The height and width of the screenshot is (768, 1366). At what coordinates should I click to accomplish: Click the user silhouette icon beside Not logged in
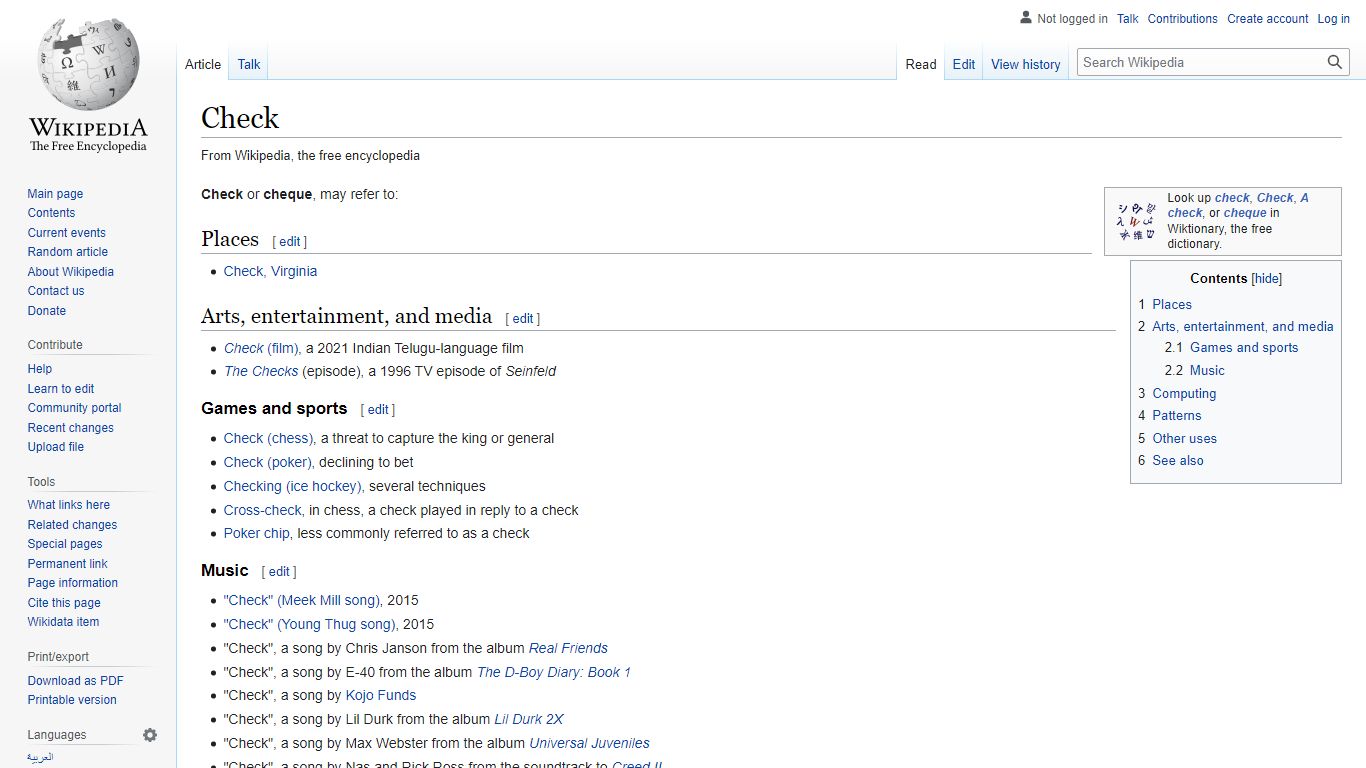click(x=1026, y=18)
